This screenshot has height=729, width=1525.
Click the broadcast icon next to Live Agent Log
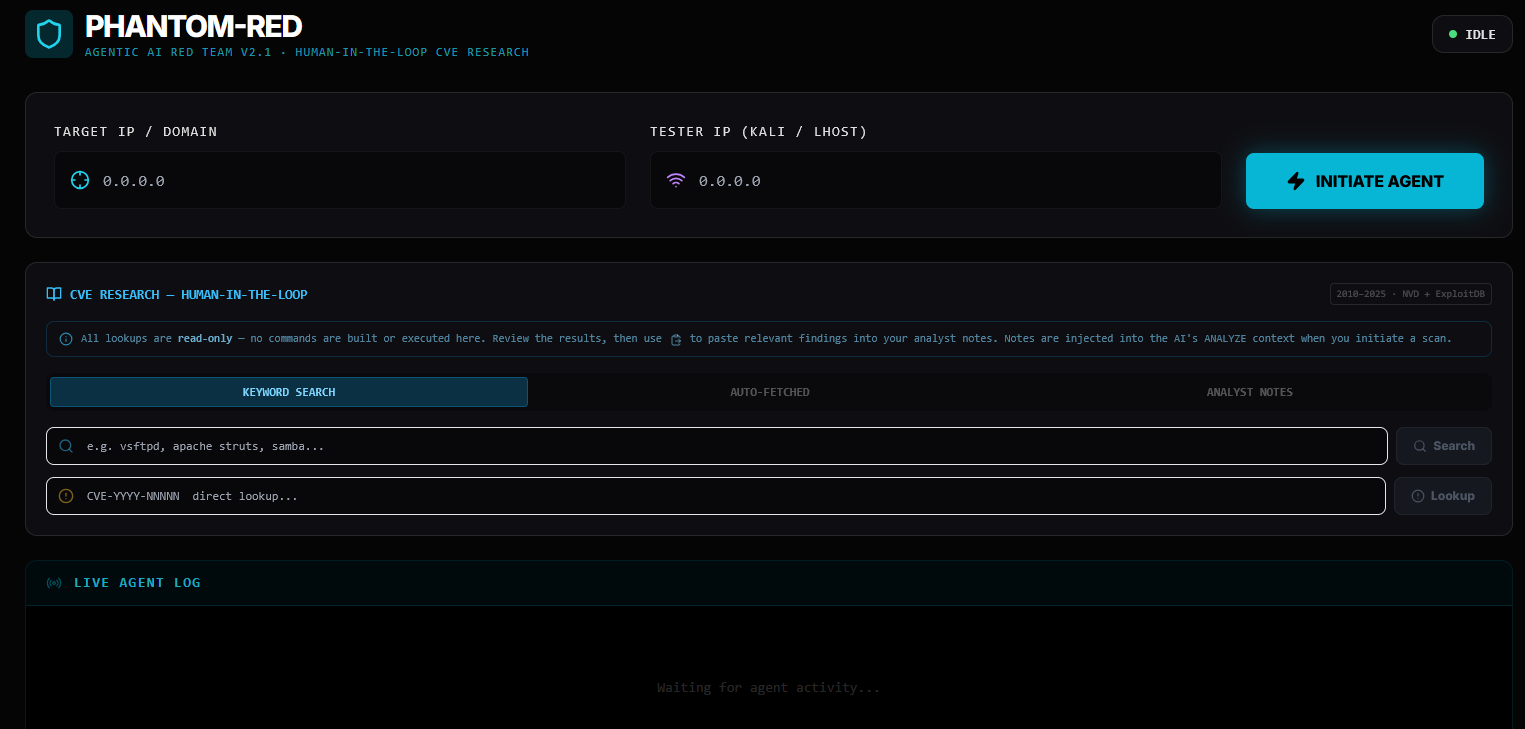point(54,583)
